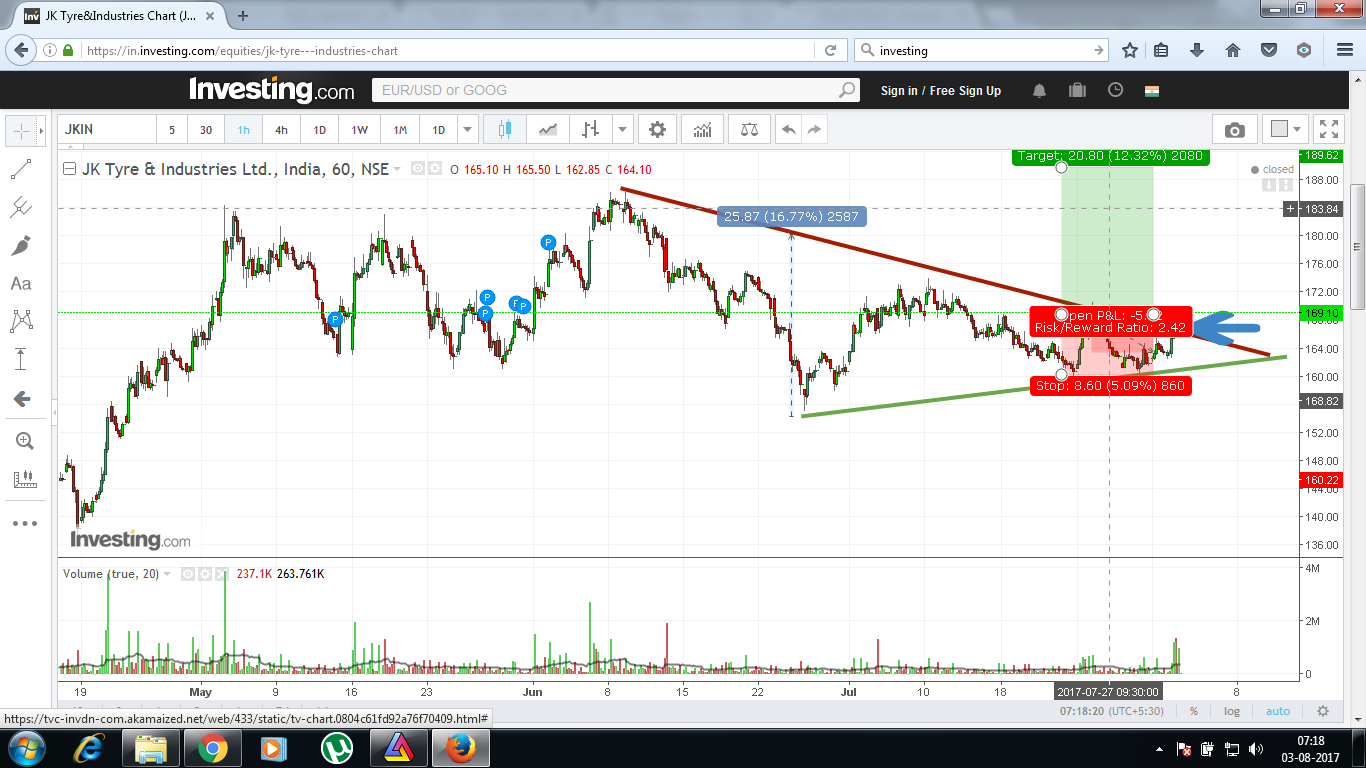Open uTorrent from the taskbar
The image size is (1366, 768).
[x=336, y=747]
